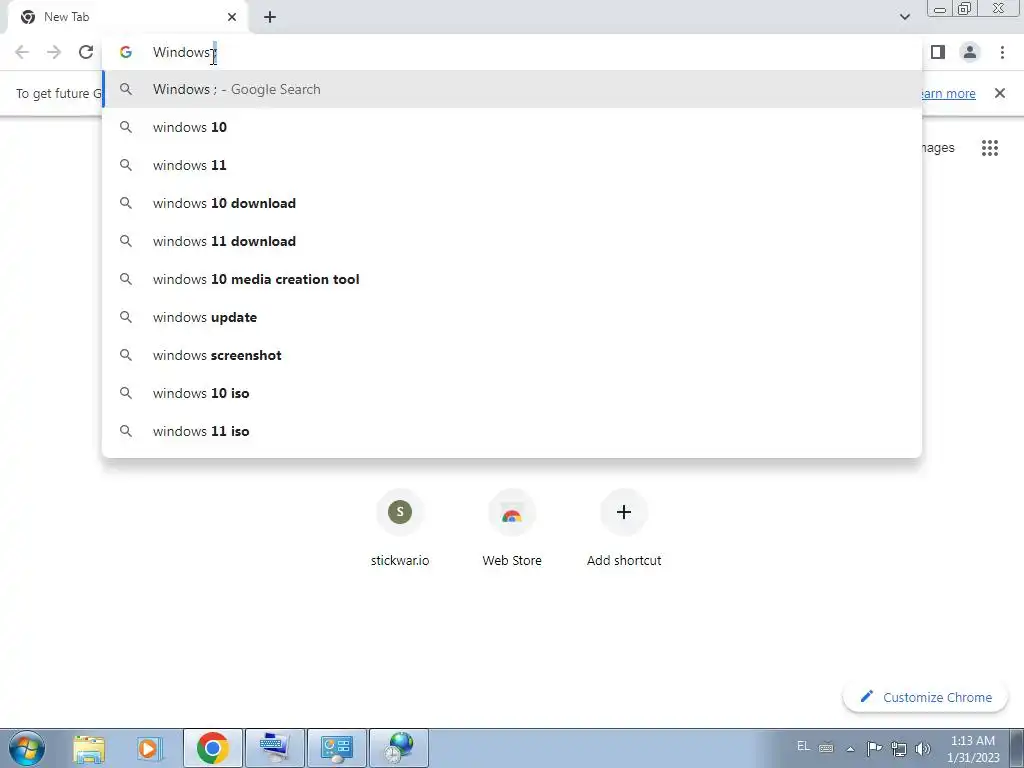Open the on-screen keyboard taskbar item
The width and height of the screenshot is (1024, 768).
coord(274,748)
